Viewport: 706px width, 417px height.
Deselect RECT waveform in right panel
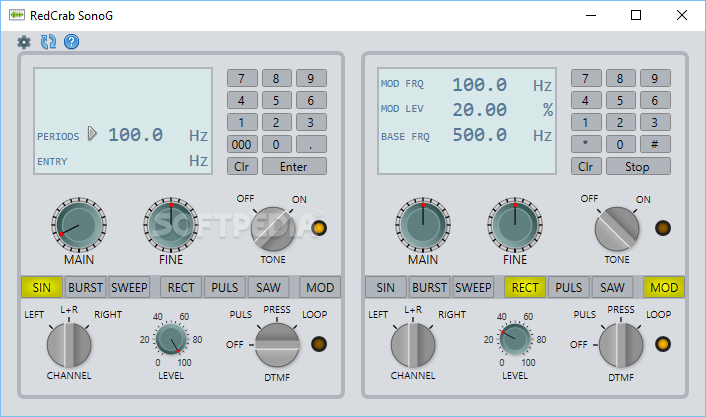pyautogui.click(x=525, y=287)
